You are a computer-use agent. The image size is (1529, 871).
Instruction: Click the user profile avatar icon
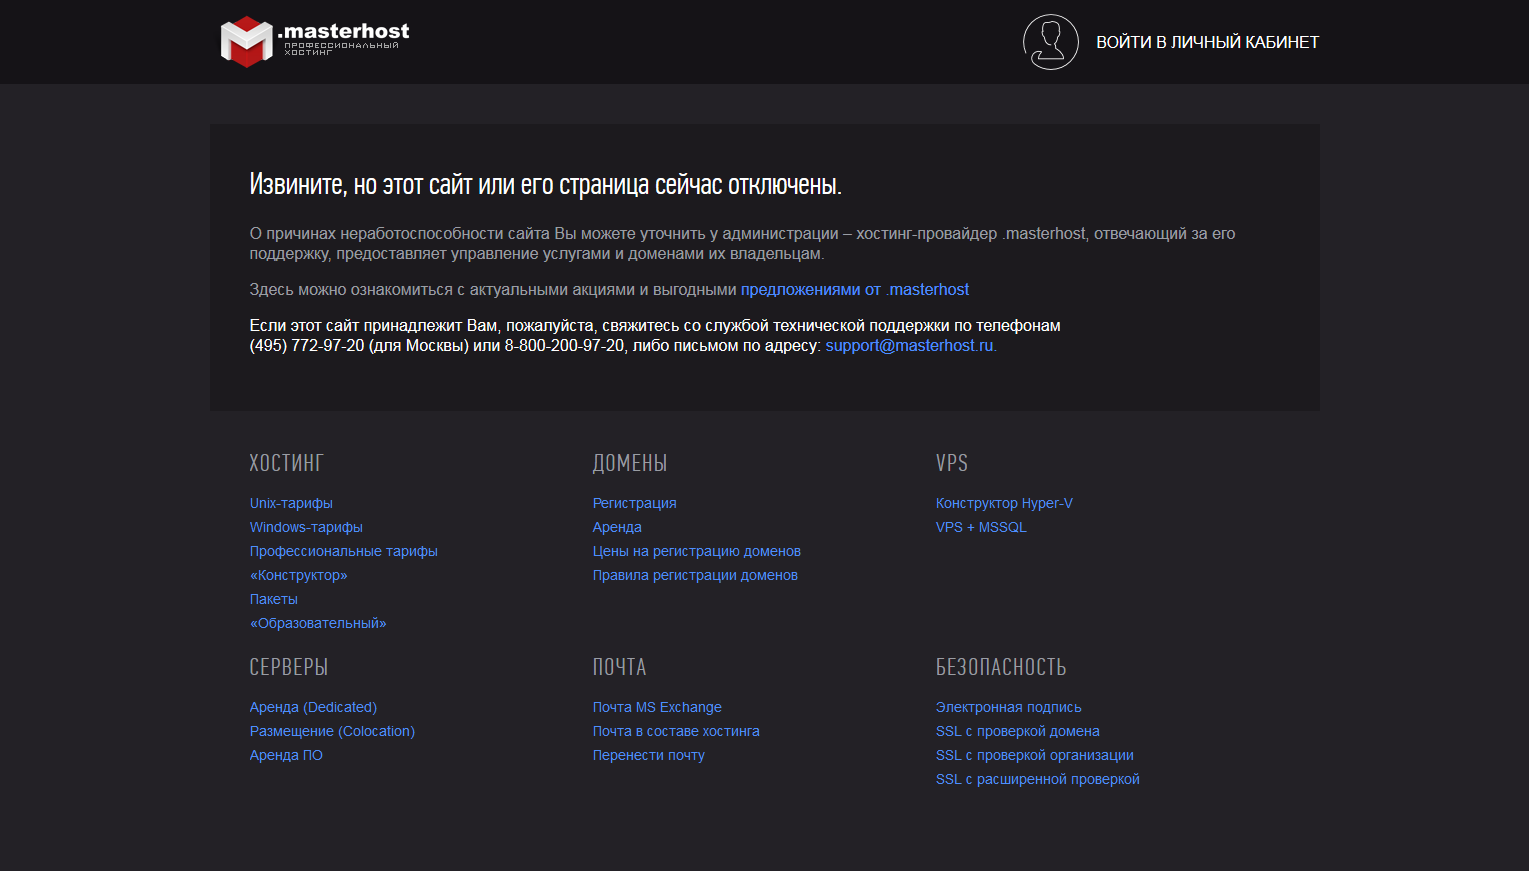pyautogui.click(x=1050, y=42)
